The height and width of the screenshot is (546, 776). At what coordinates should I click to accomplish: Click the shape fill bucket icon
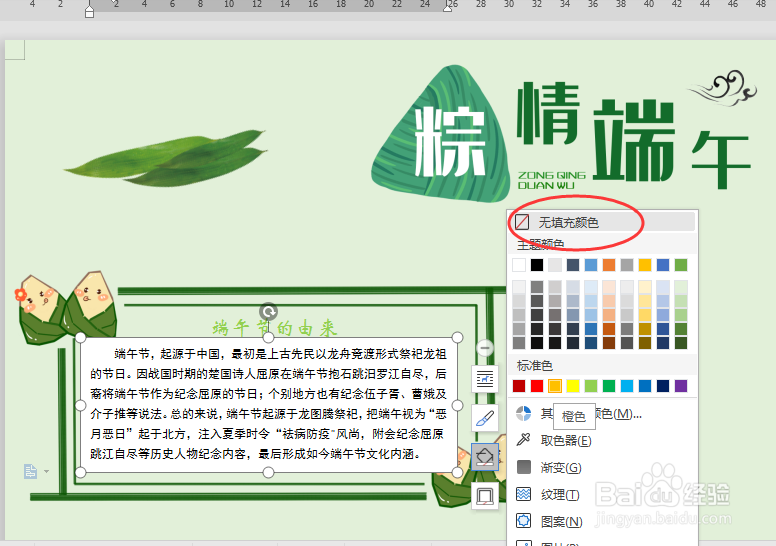[x=485, y=456]
